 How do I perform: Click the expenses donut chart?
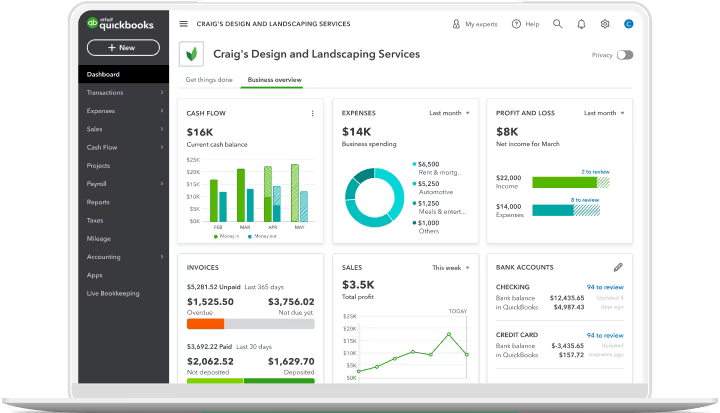tap(374, 198)
